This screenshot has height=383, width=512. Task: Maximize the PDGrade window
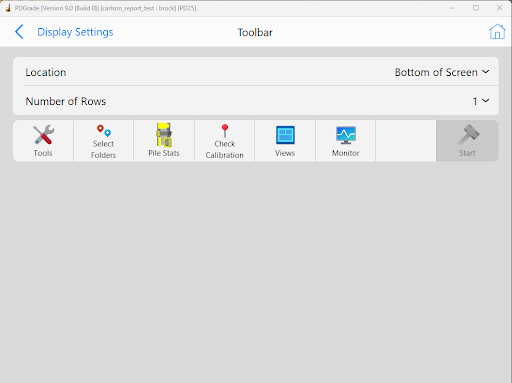coord(476,8)
